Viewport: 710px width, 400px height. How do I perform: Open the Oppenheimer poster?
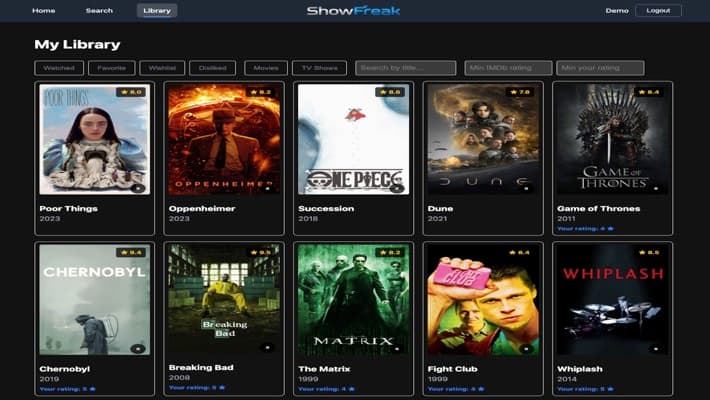tap(224, 140)
